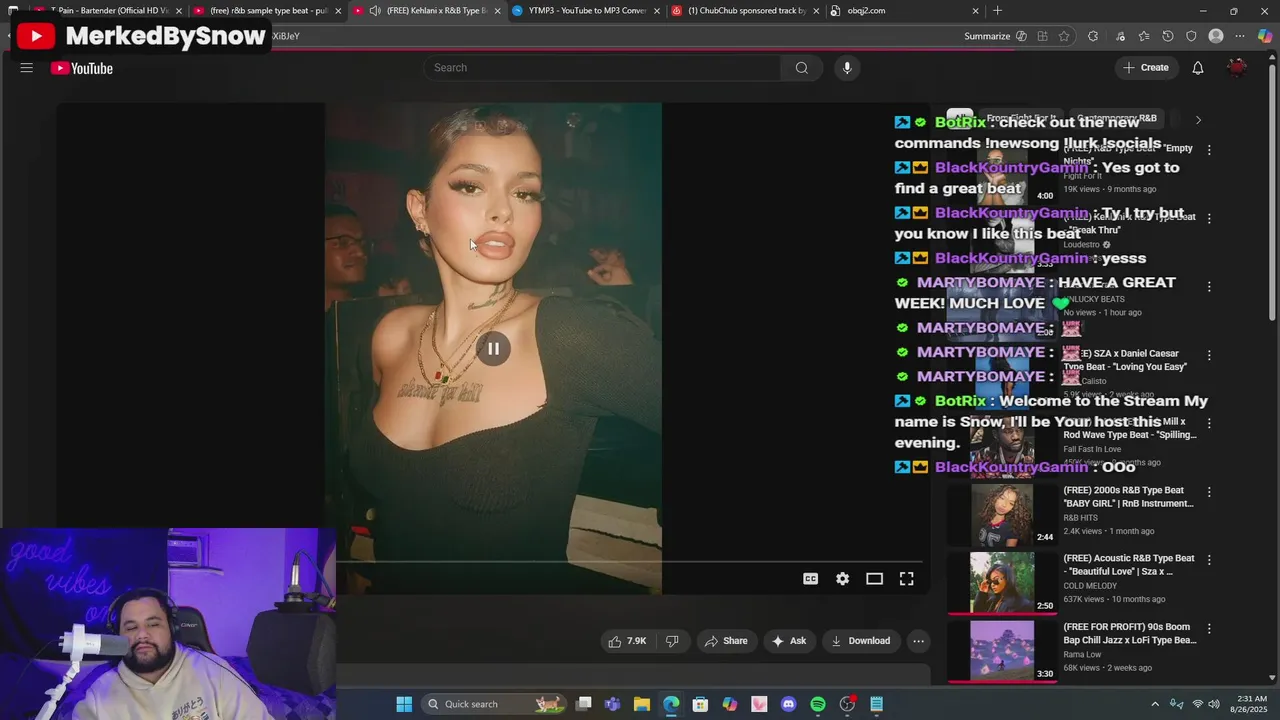The width and height of the screenshot is (1280, 720).
Task: Open Edge favorites list icon
Action: 1143,36
